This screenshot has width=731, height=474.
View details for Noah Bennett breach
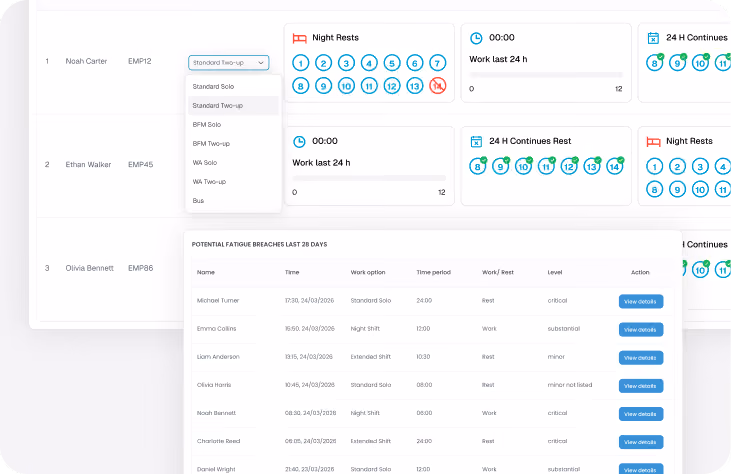point(641,414)
